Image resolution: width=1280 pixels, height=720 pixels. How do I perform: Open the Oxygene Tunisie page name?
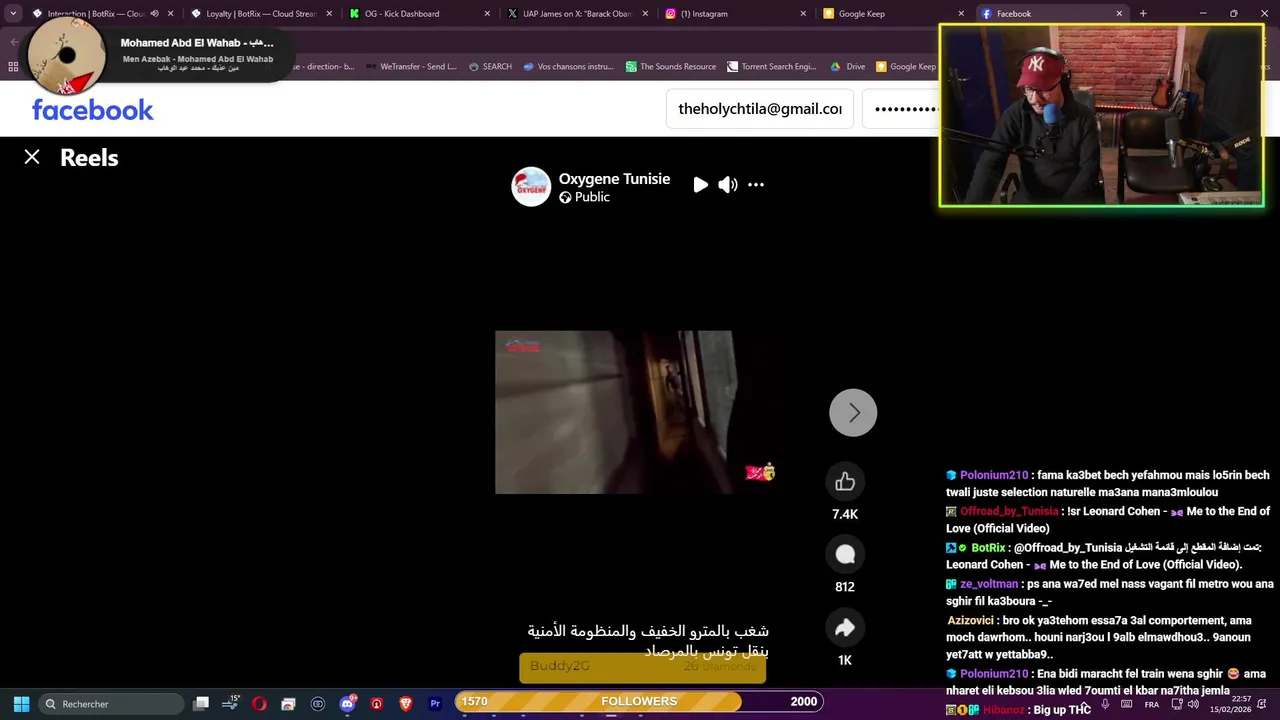614,179
